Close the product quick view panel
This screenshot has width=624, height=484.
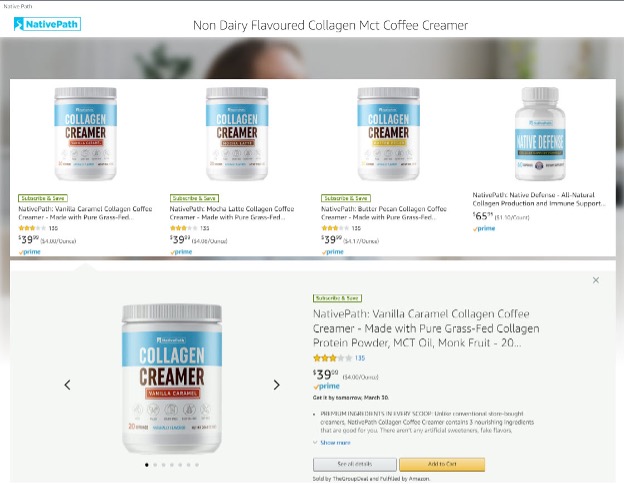click(x=596, y=280)
